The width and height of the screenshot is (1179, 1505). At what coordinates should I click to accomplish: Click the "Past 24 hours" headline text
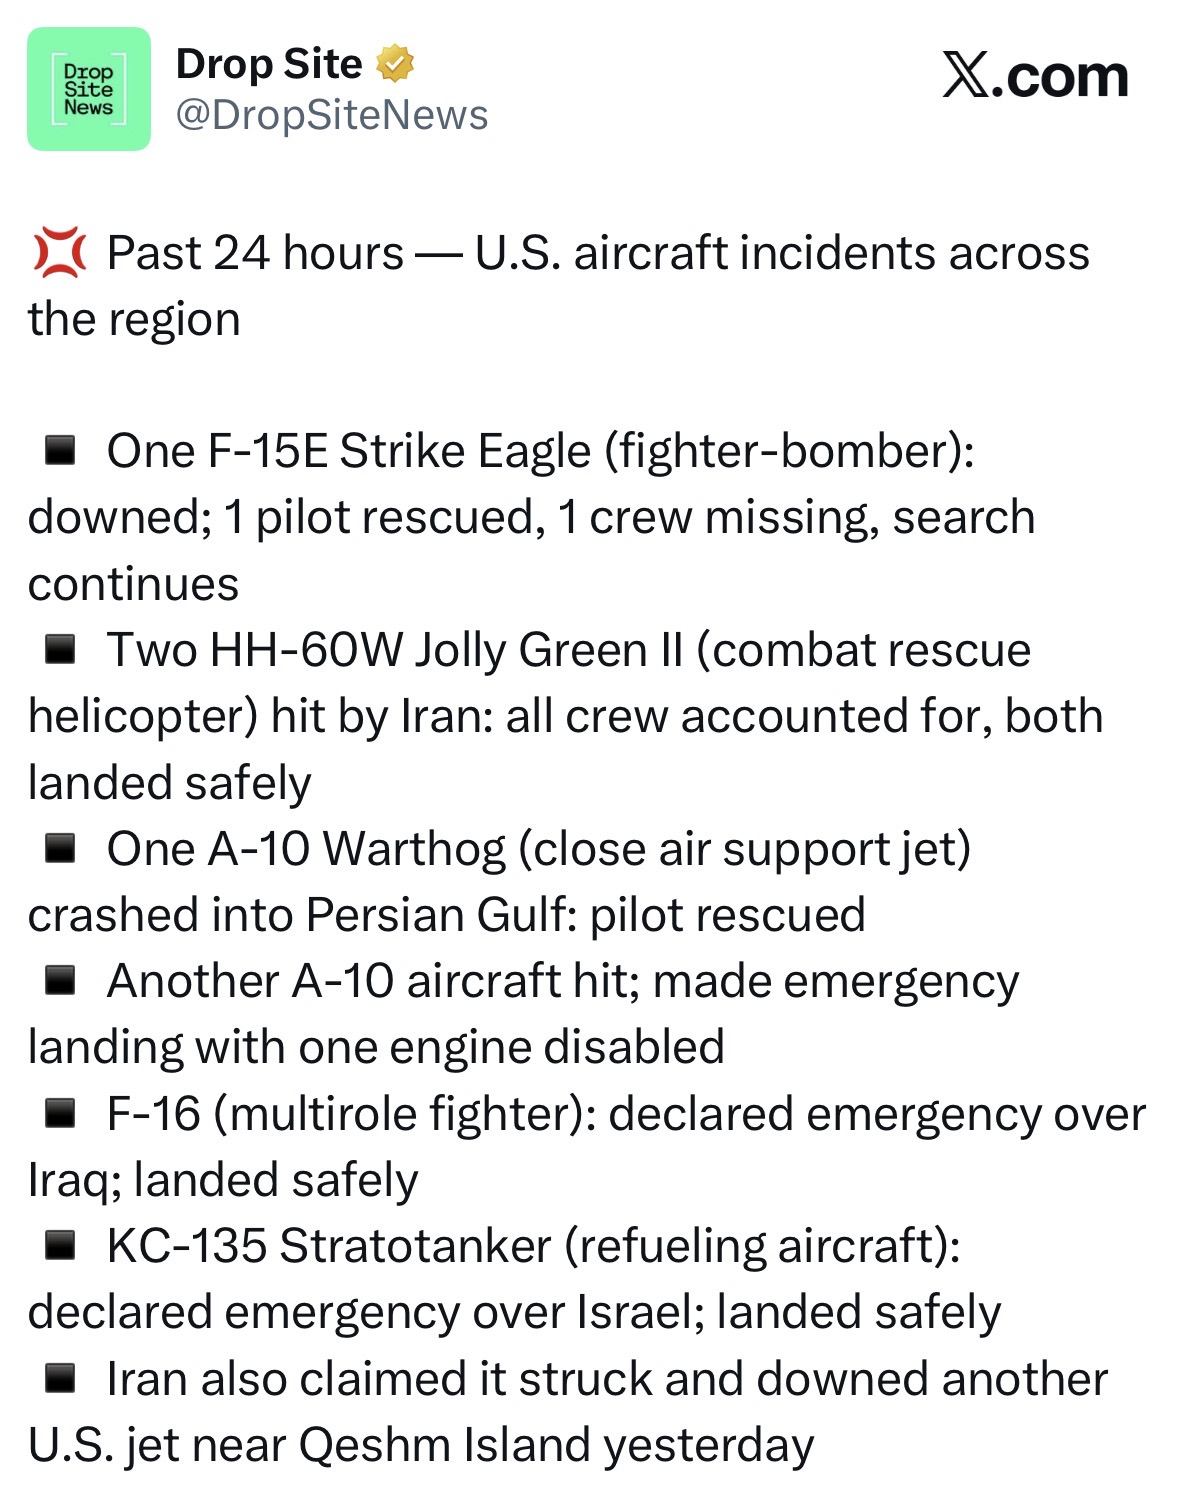point(255,253)
